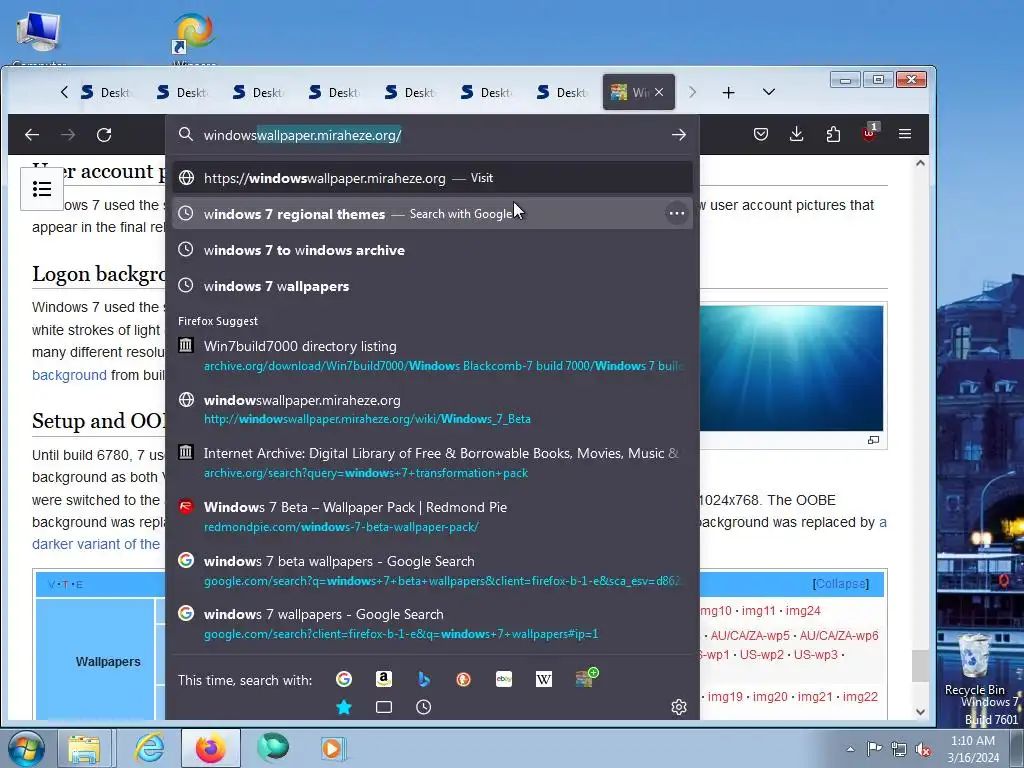The width and height of the screenshot is (1024, 768).
Task: Search this time with Amazon icon
Action: pyautogui.click(x=384, y=679)
